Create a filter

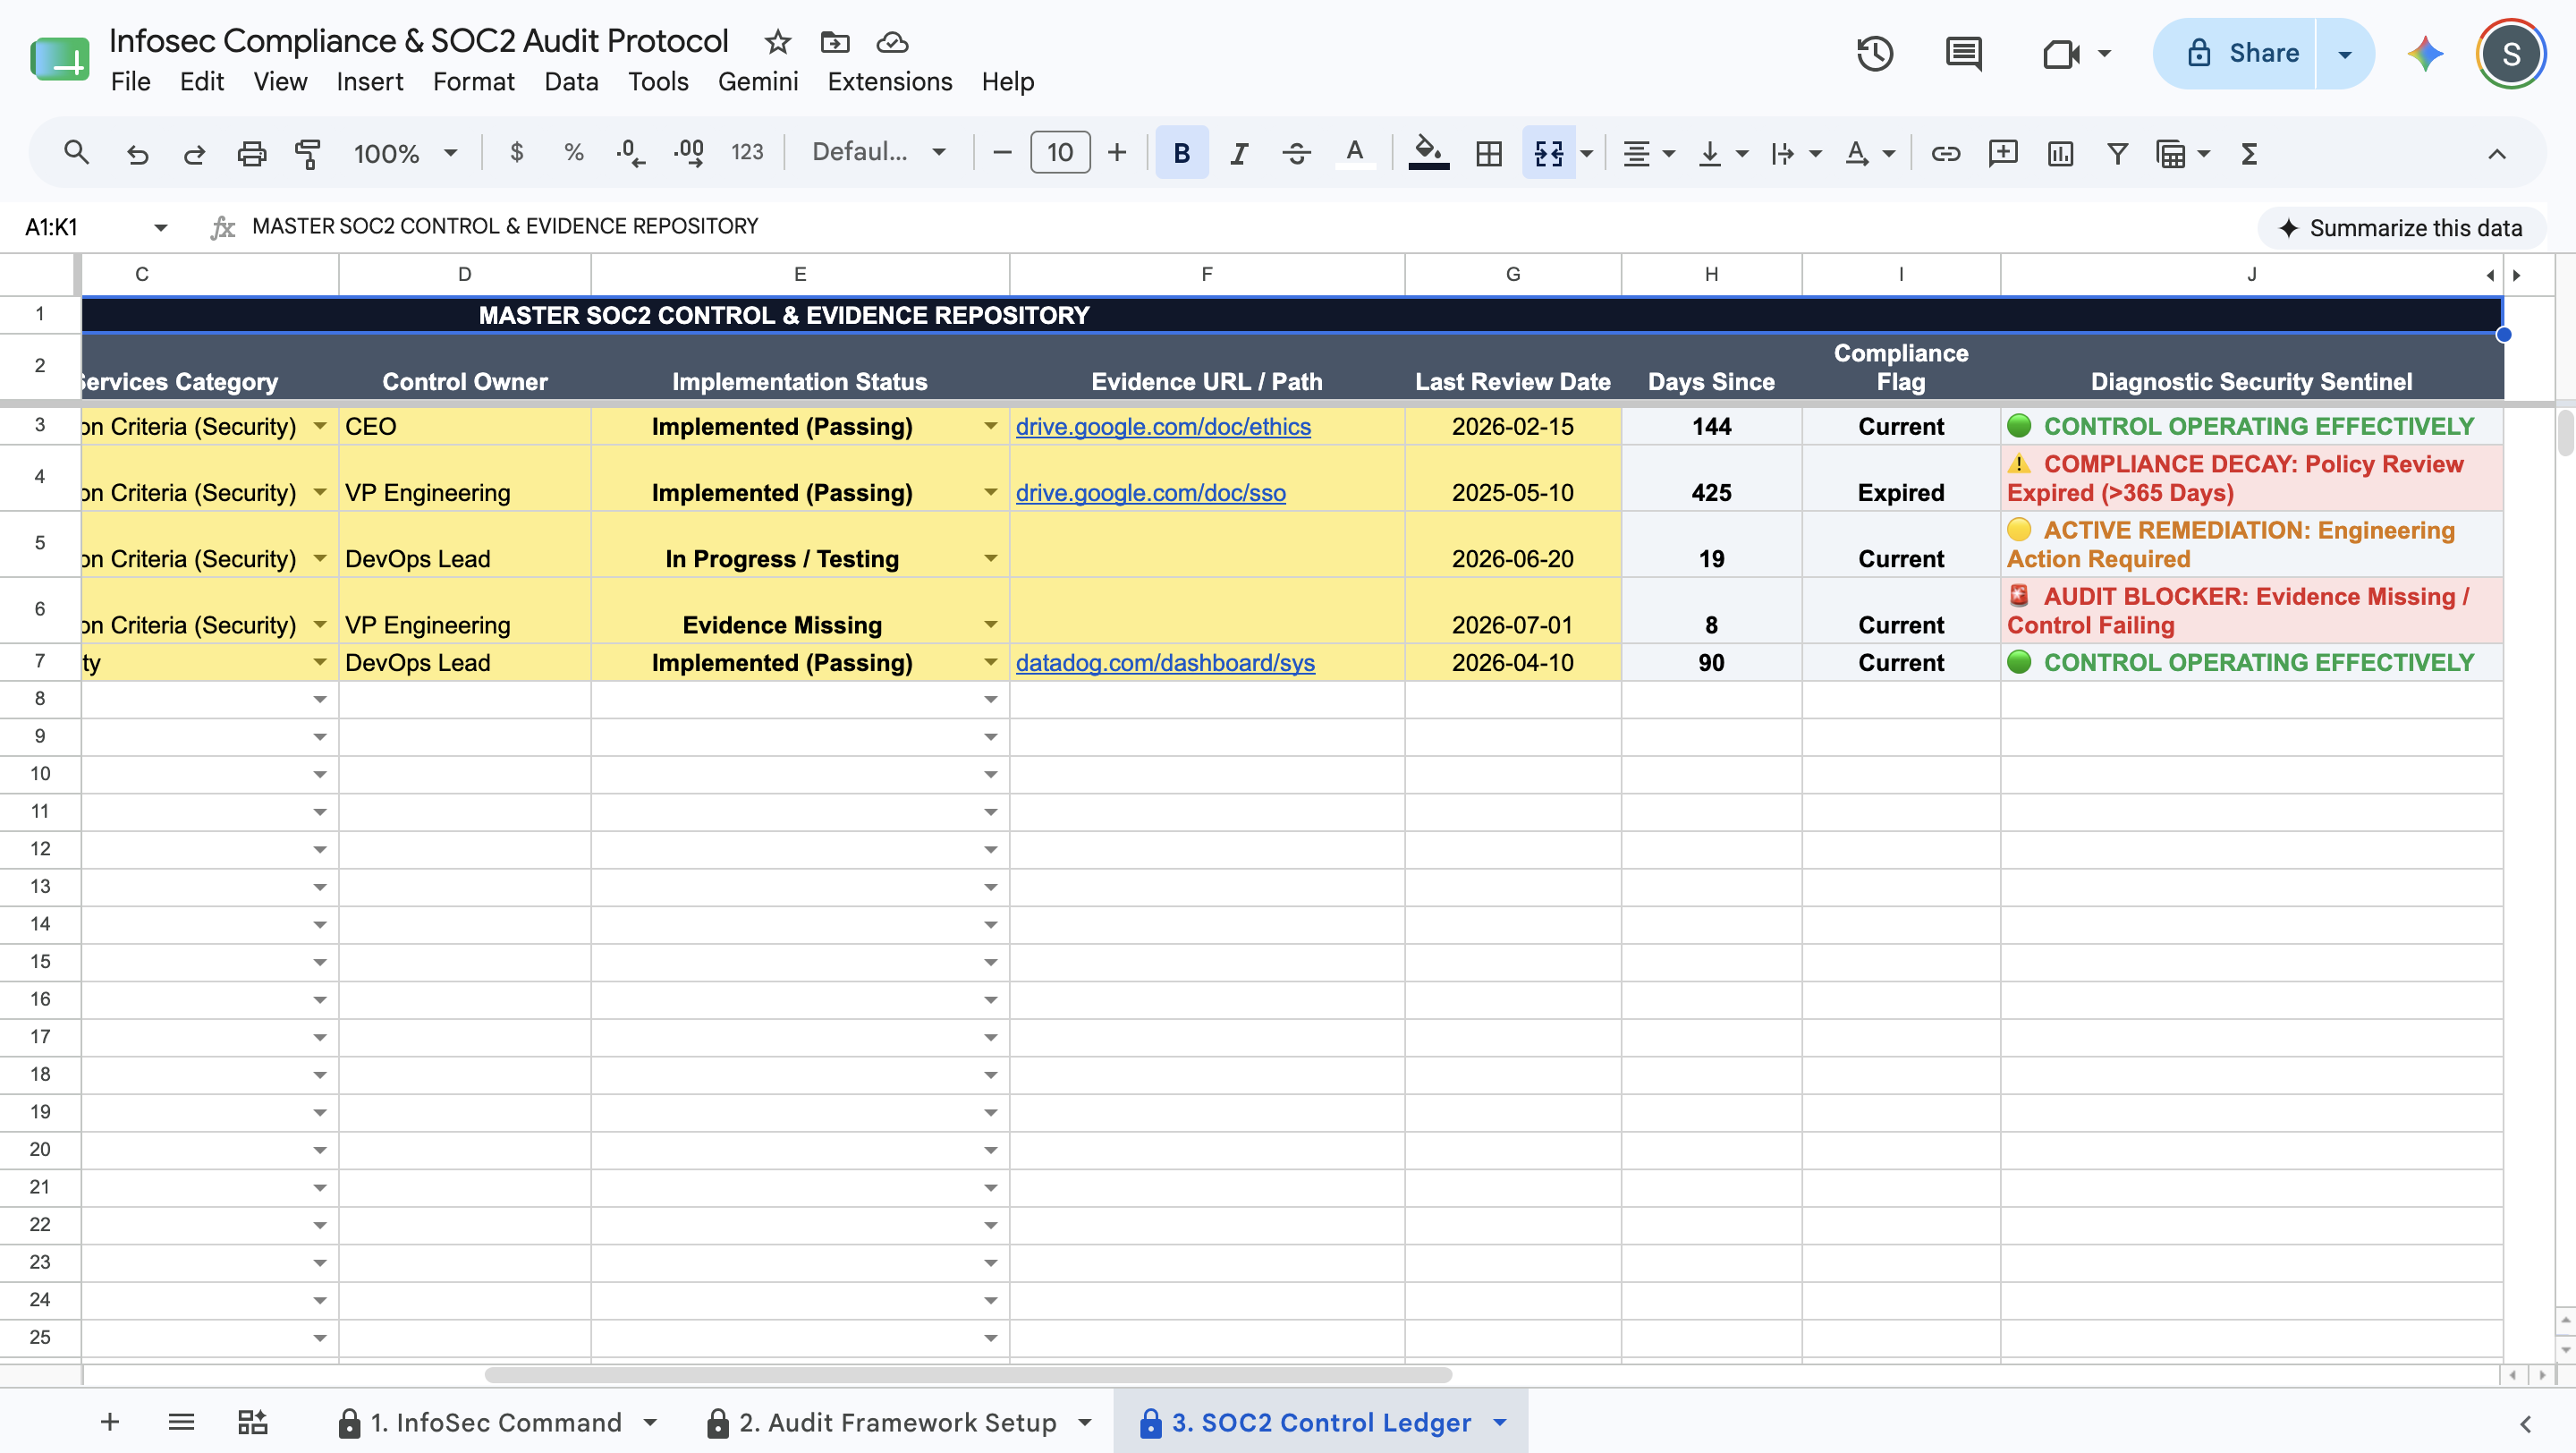(2117, 153)
